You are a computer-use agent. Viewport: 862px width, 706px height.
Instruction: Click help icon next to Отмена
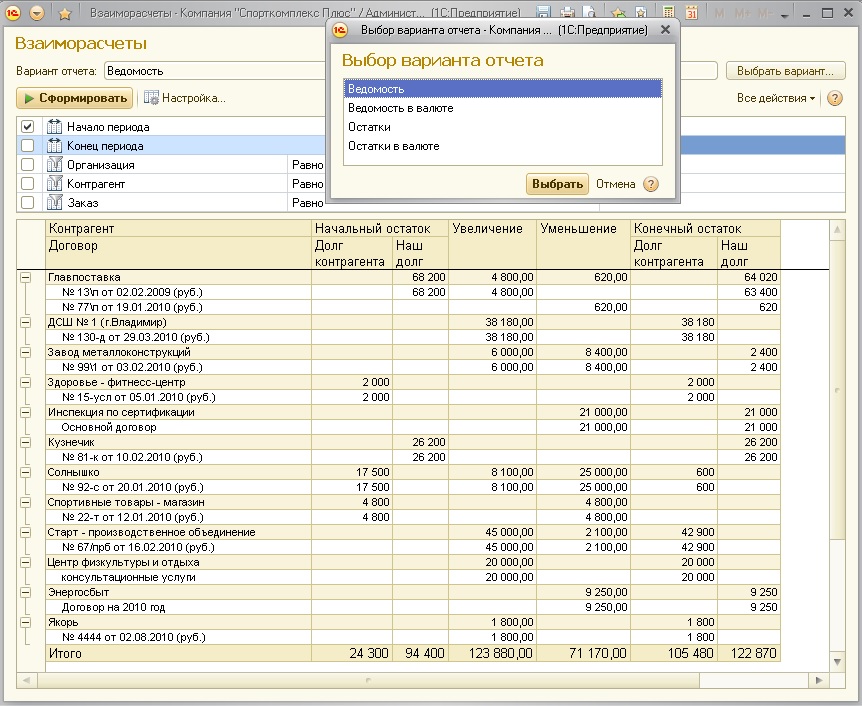click(x=651, y=184)
